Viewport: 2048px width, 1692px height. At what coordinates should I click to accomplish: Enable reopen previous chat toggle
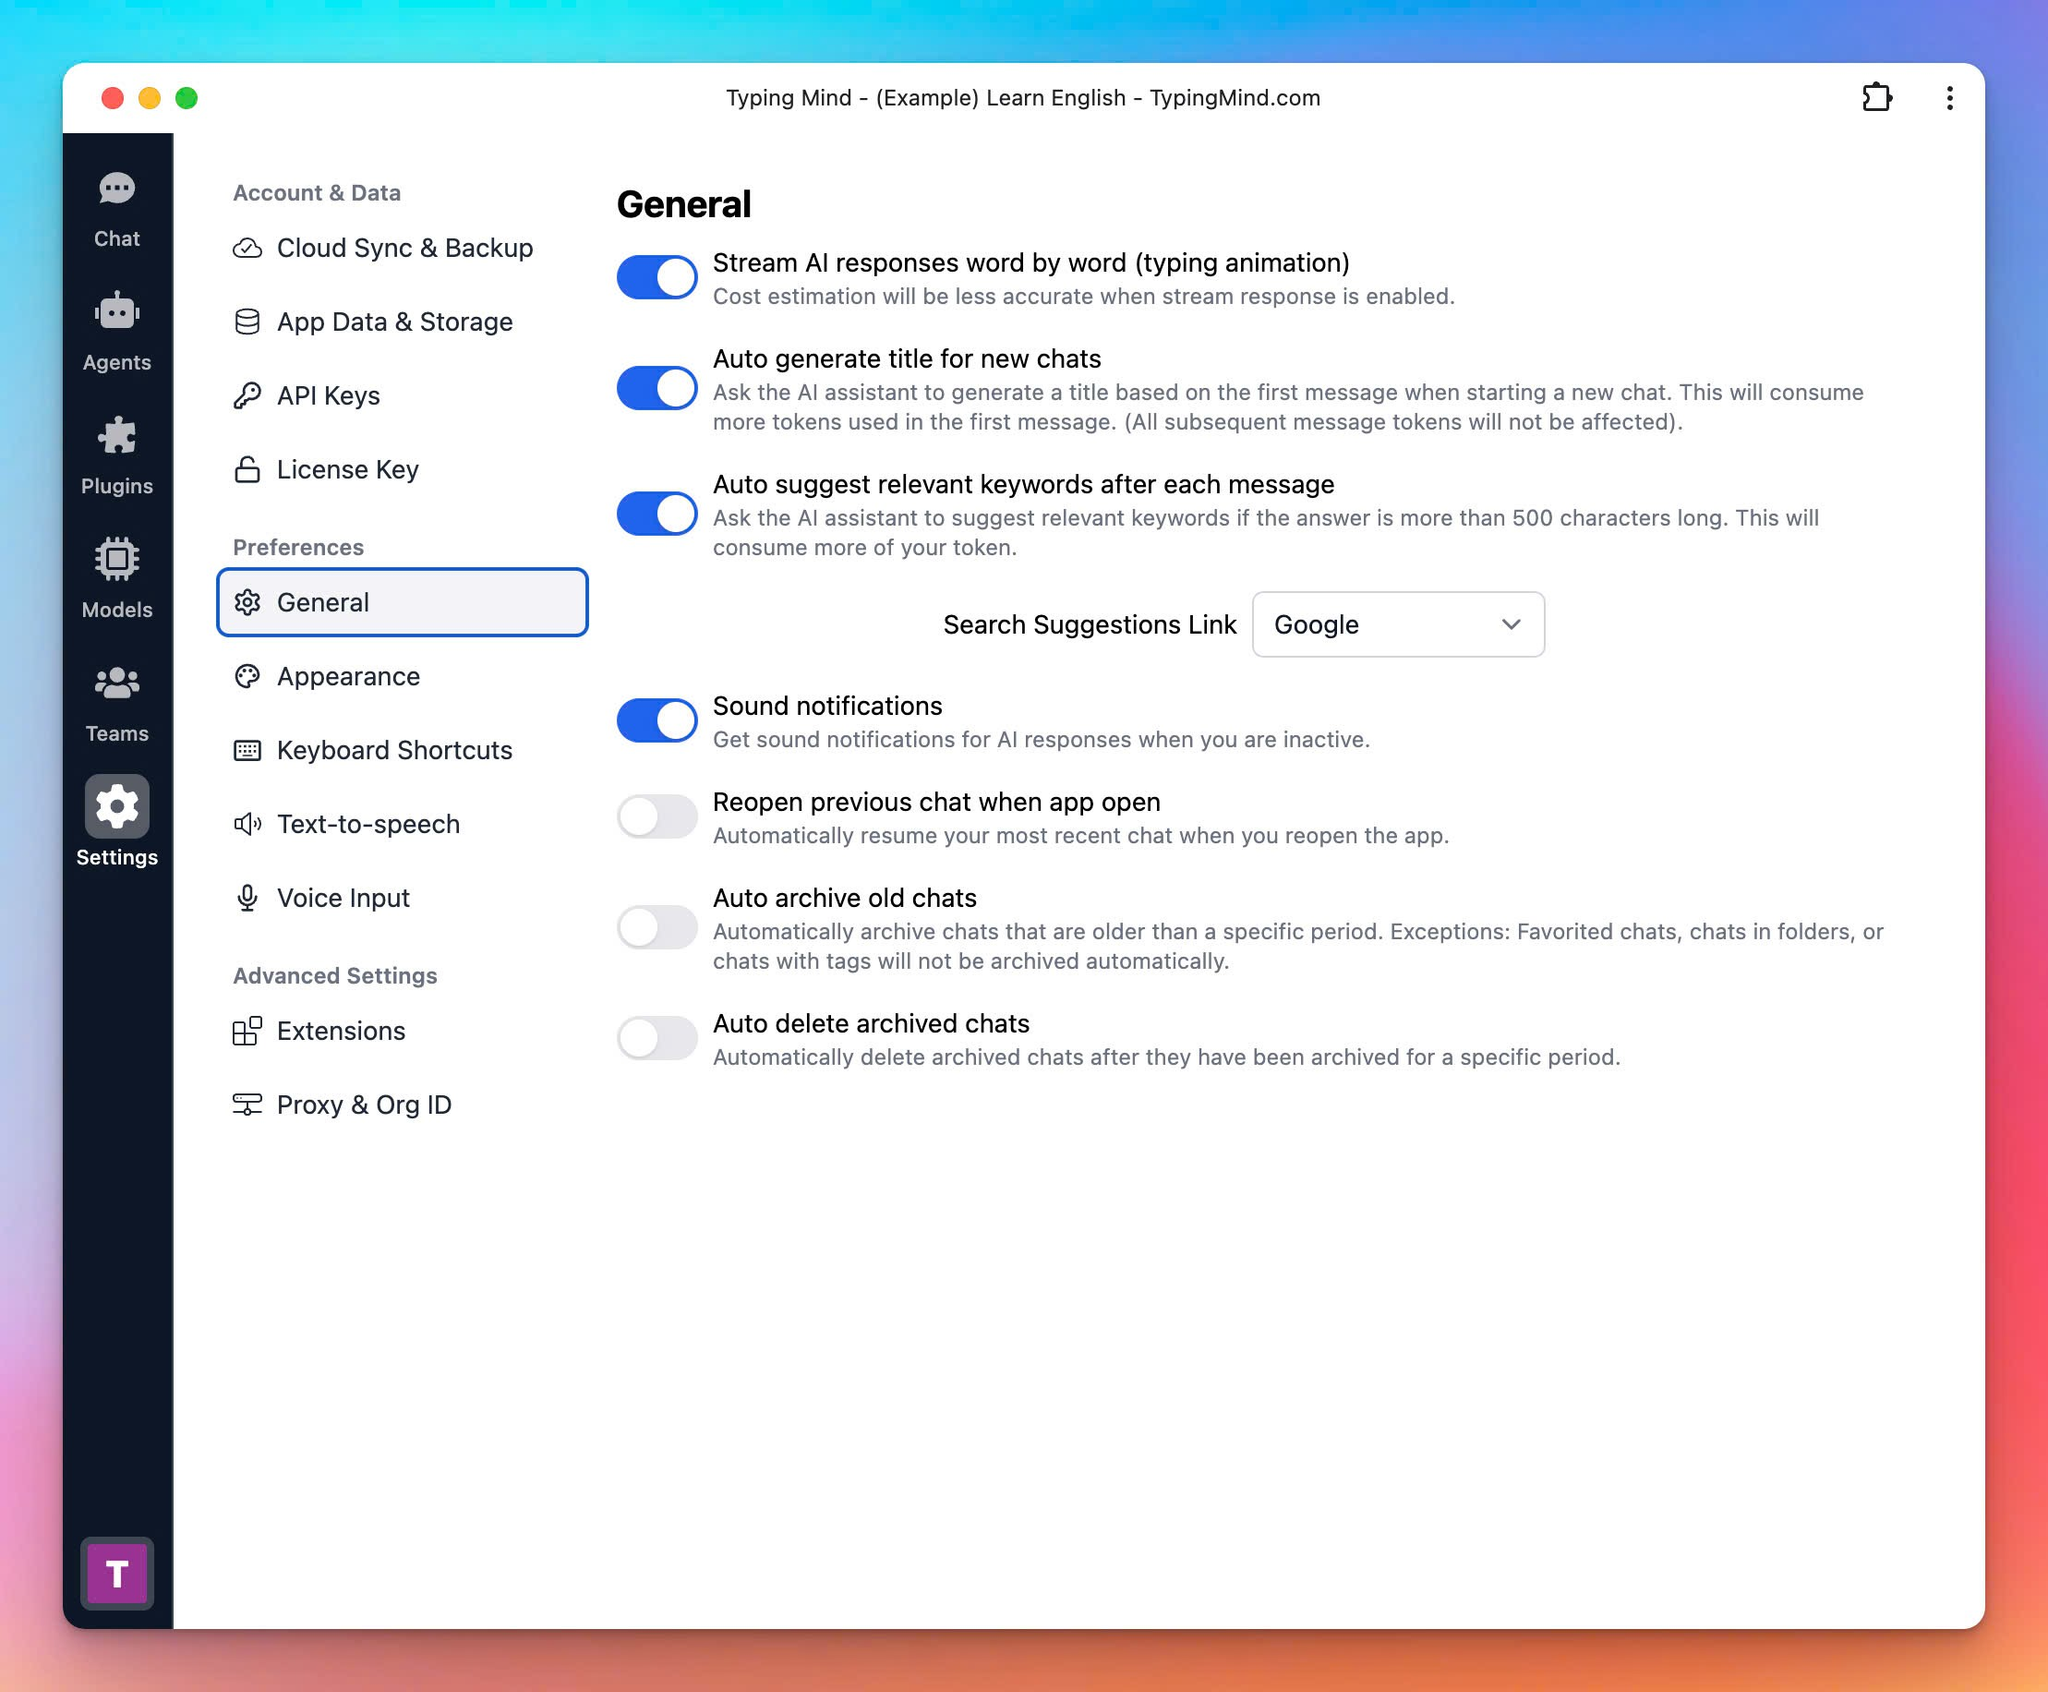[x=657, y=816]
